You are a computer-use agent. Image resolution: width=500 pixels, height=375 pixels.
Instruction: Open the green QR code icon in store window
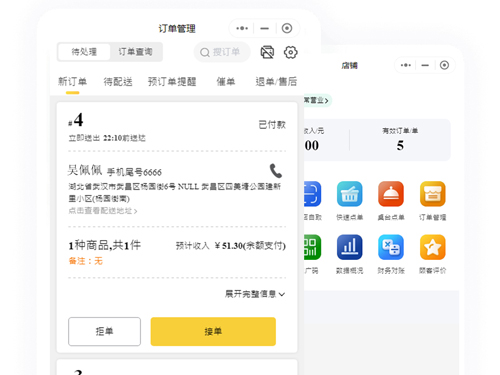312,247
